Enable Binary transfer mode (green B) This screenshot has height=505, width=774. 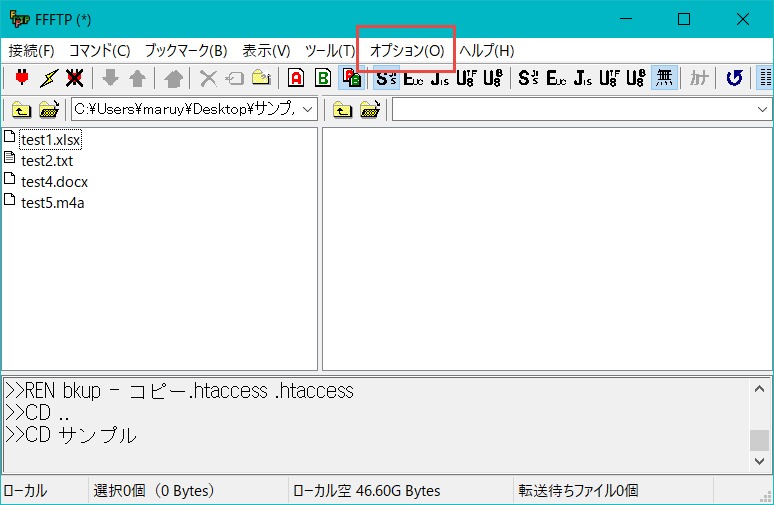323,78
